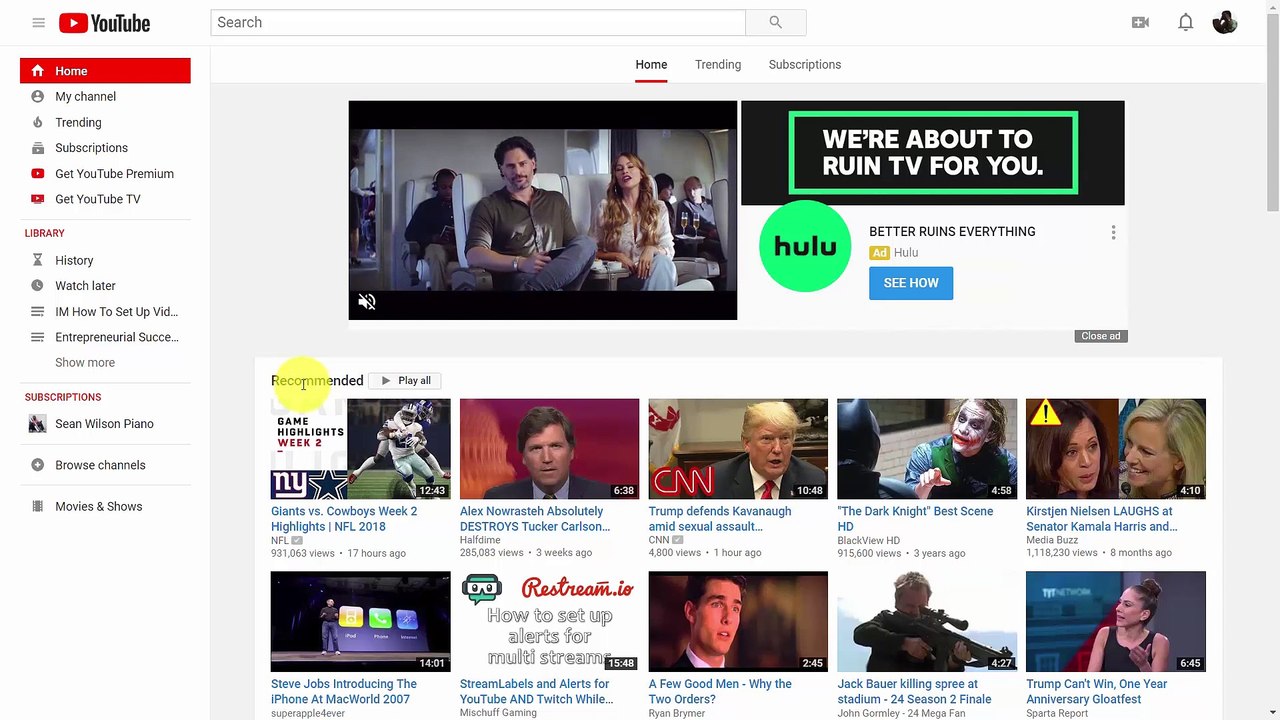1280x720 pixels.
Task: Open the notifications bell
Action: click(x=1185, y=22)
